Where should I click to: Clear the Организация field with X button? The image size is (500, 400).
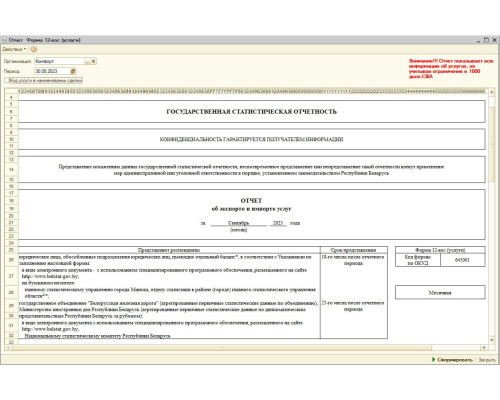click(x=94, y=61)
